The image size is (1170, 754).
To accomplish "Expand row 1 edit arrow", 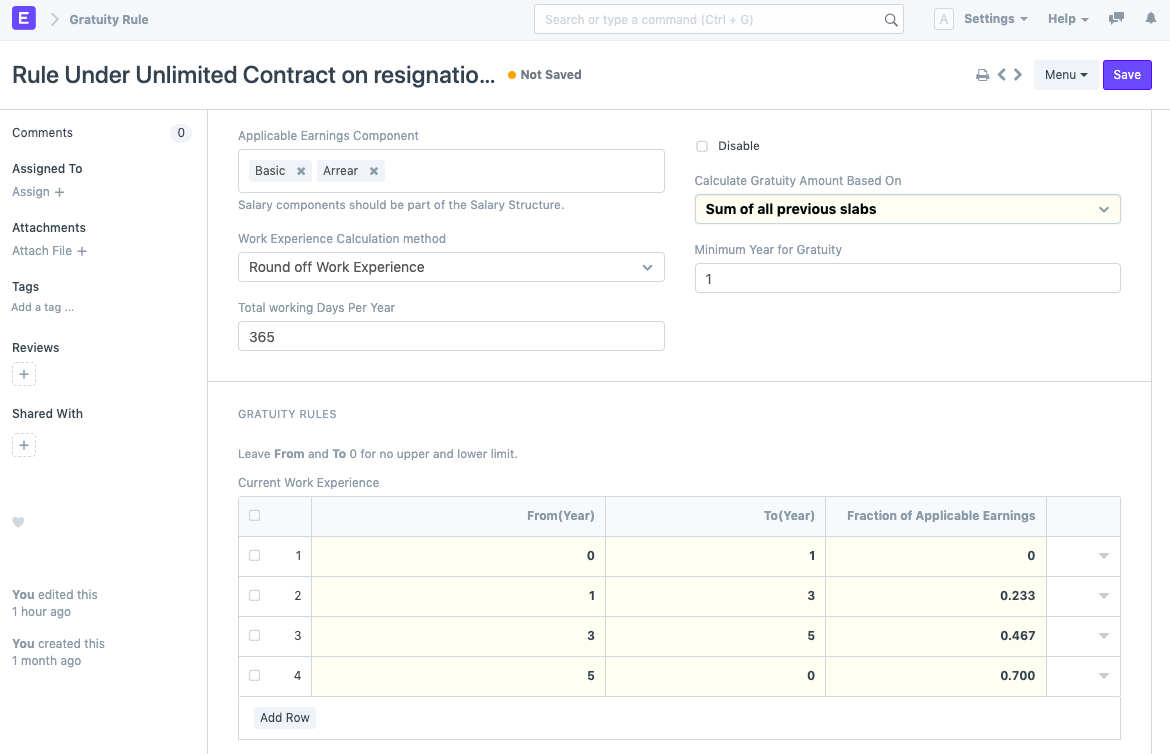I will pos(1103,556).
